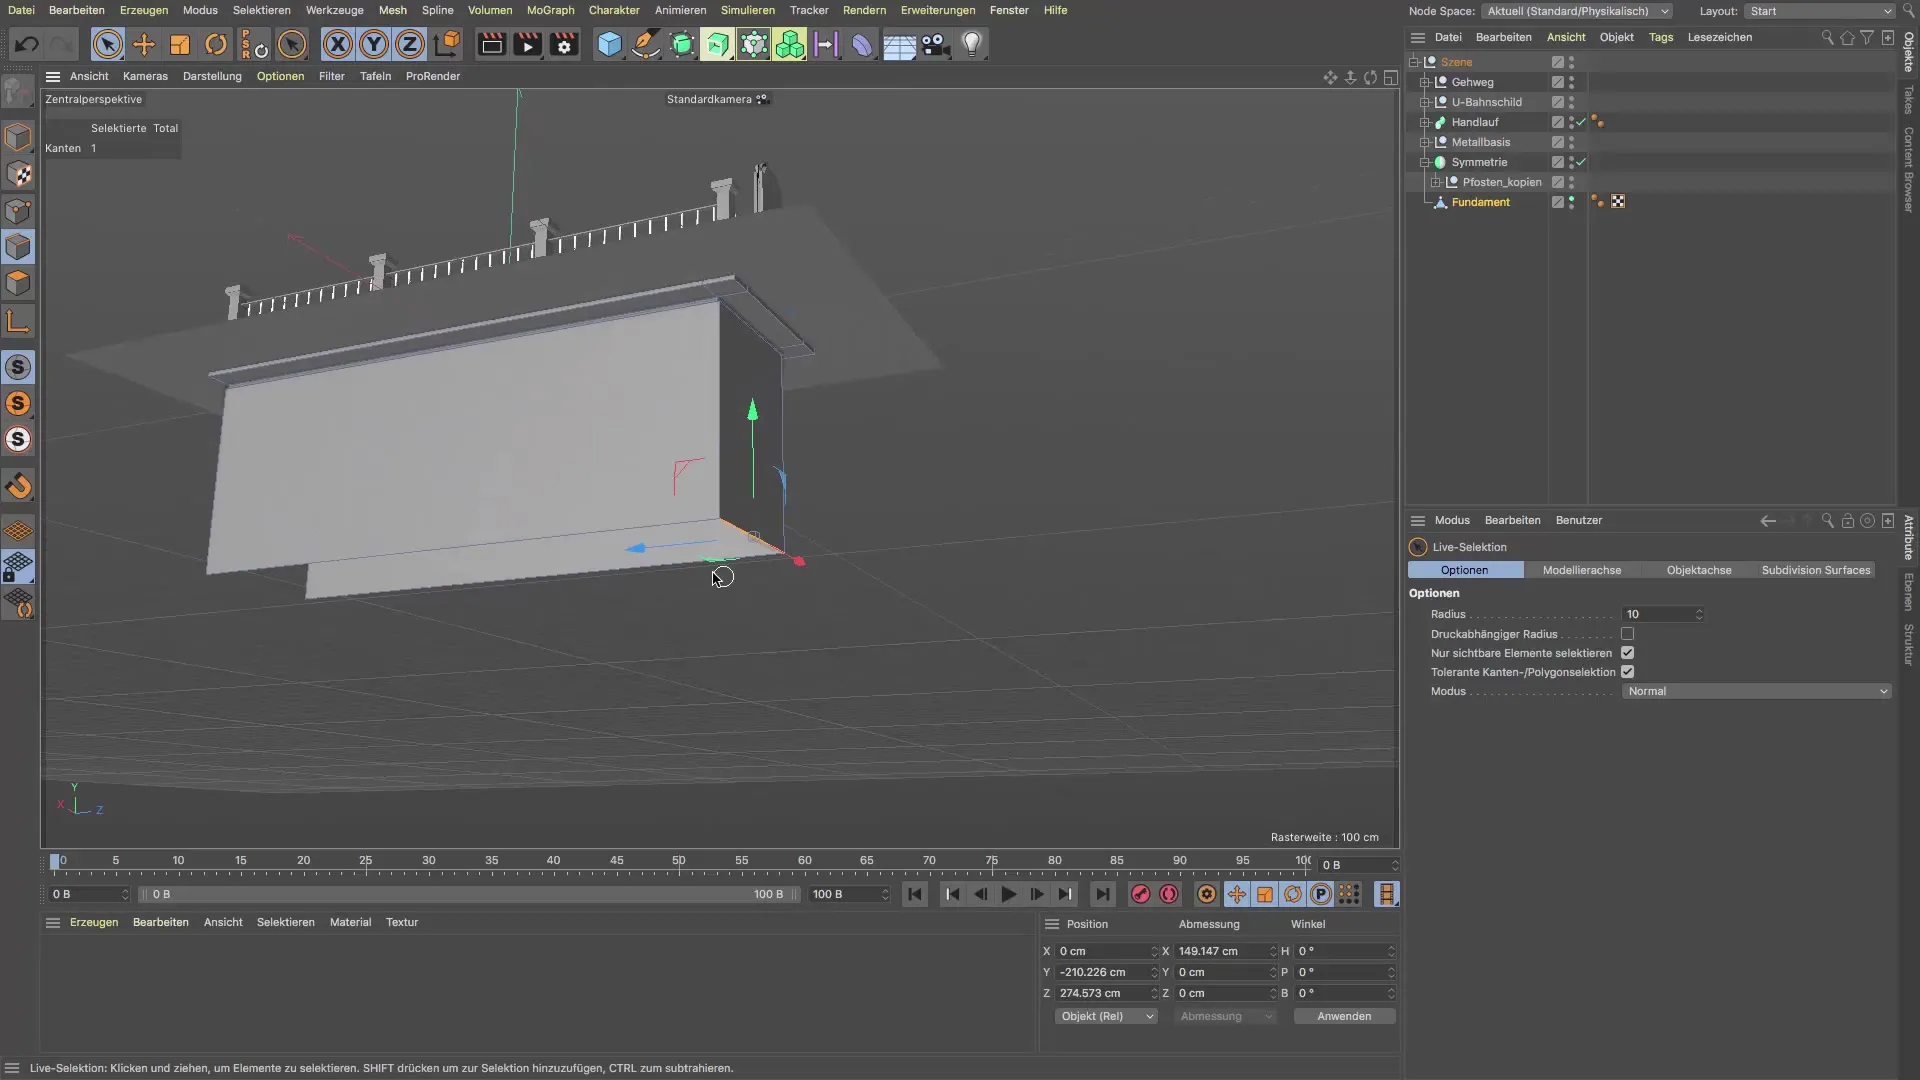Screen dimensions: 1920x1080
Task: Expand the U-Bahnschild tree node
Action: point(1425,102)
